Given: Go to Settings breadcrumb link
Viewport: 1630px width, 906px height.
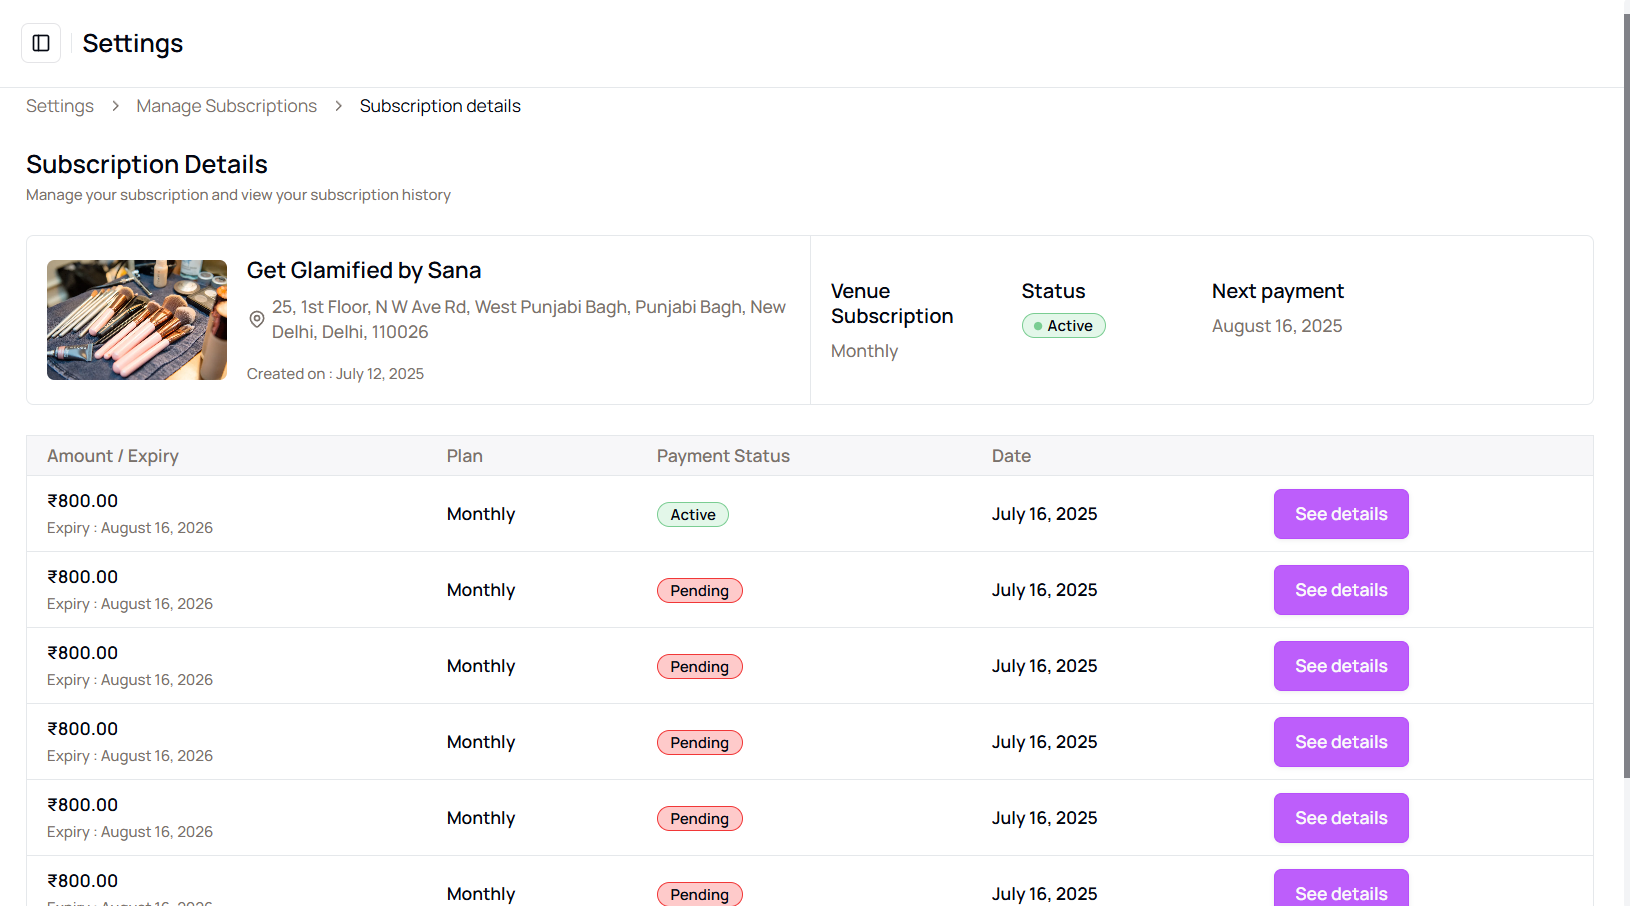Looking at the screenshot, I should tap(60, 106).
